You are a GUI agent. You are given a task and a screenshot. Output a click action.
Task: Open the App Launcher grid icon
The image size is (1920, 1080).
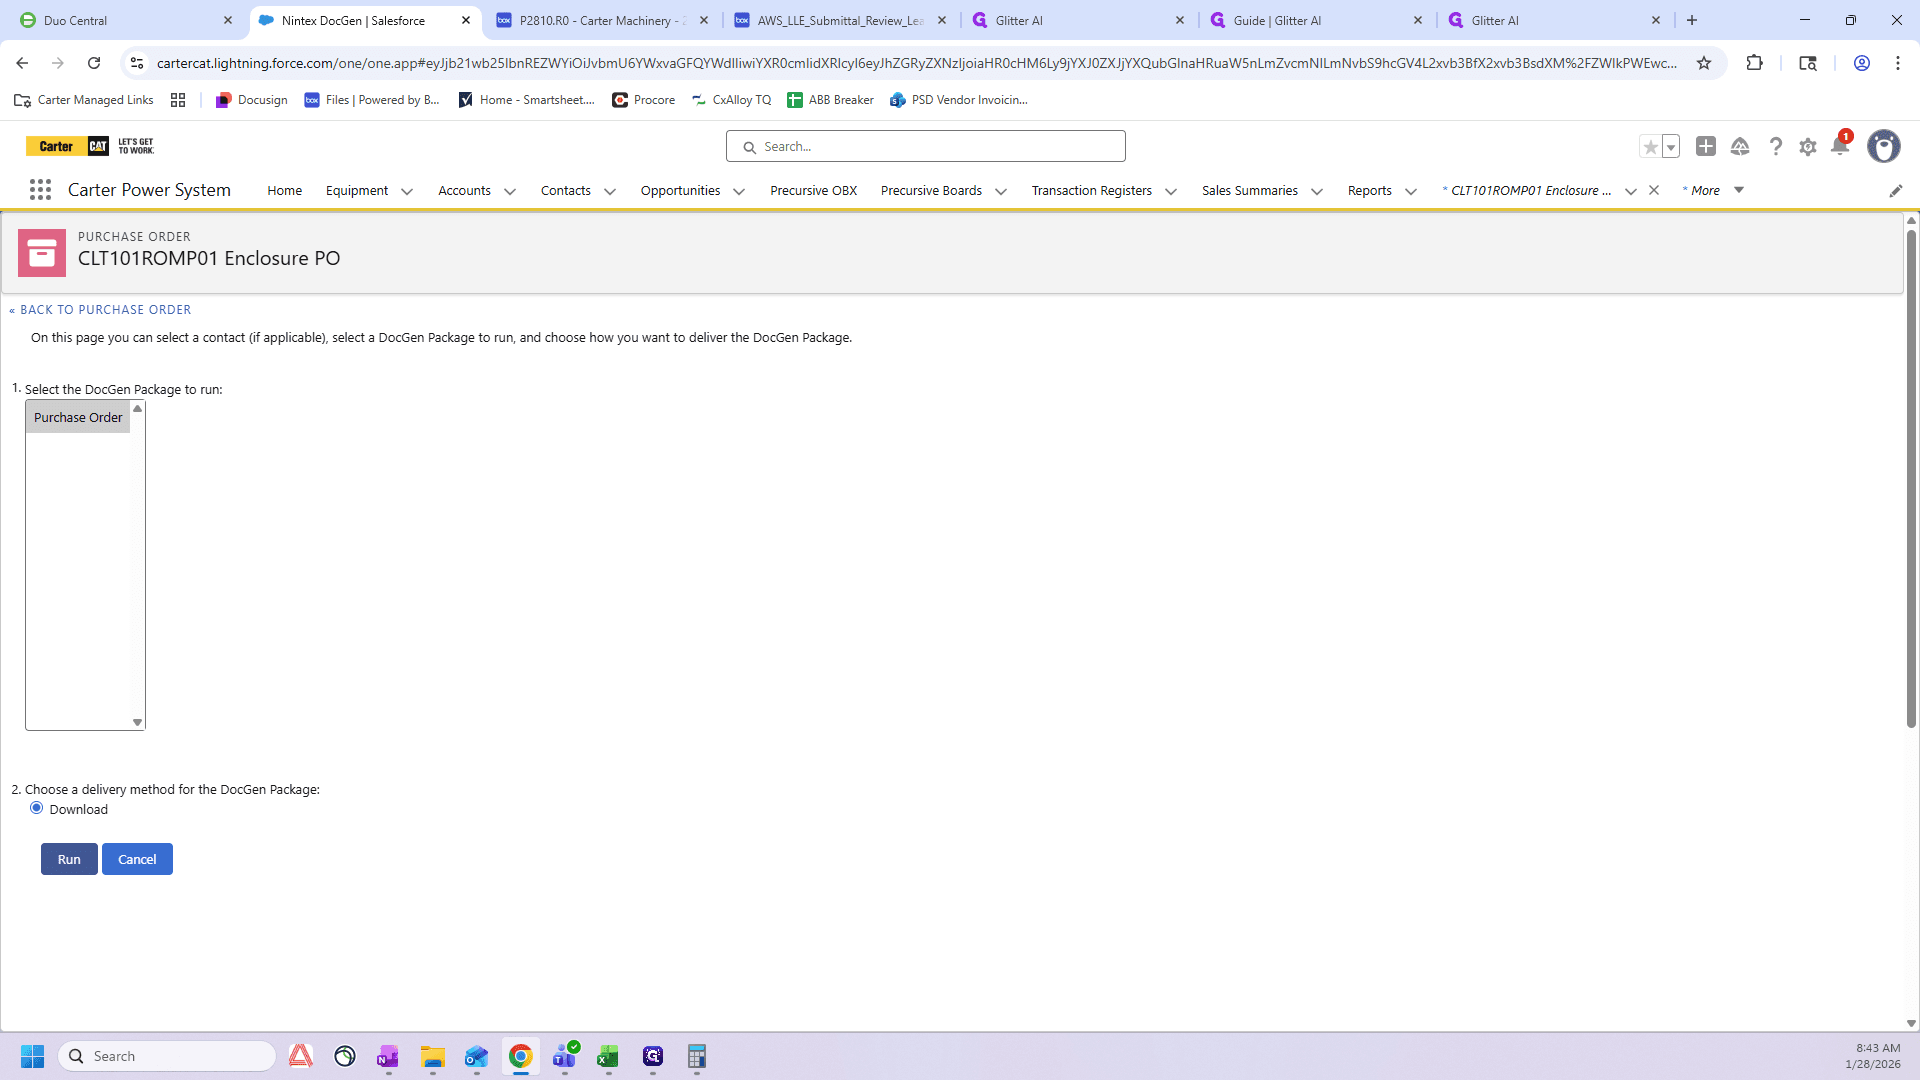40,190
